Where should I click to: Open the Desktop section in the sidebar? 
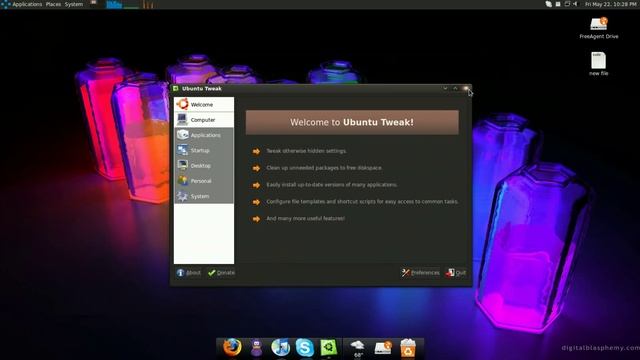(204, 166)
